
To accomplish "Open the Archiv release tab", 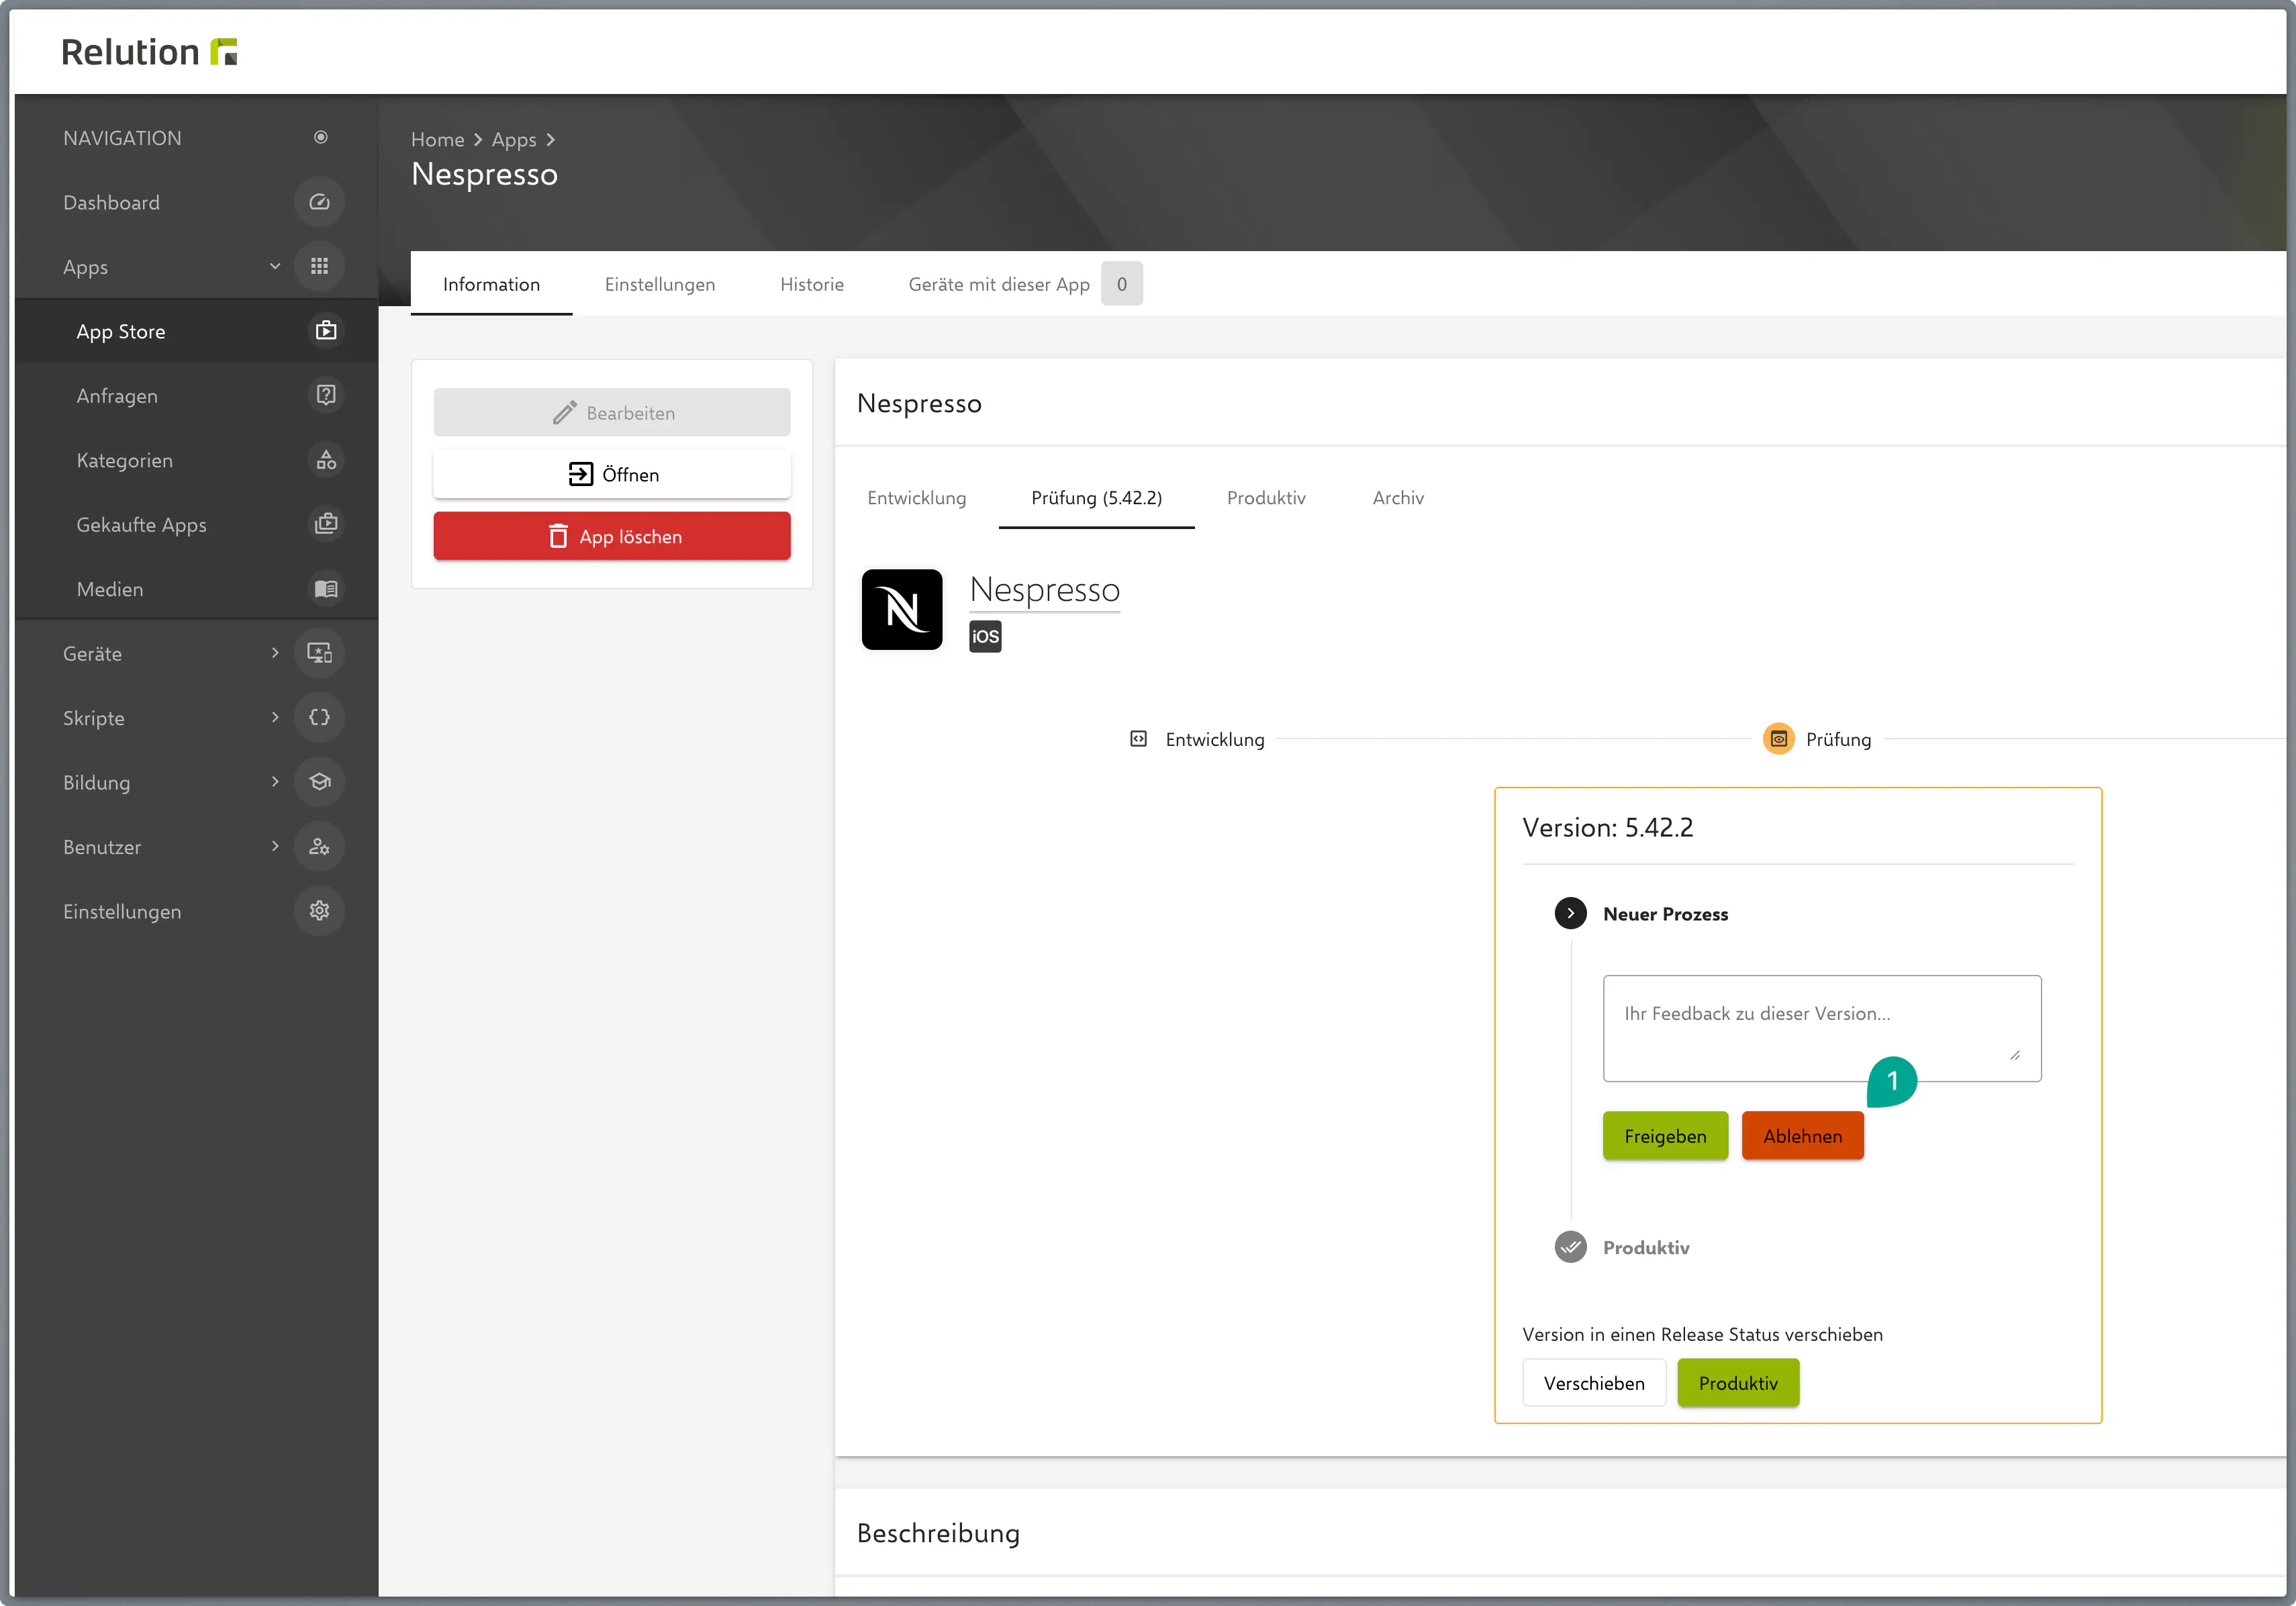I will click(1397, 498).
